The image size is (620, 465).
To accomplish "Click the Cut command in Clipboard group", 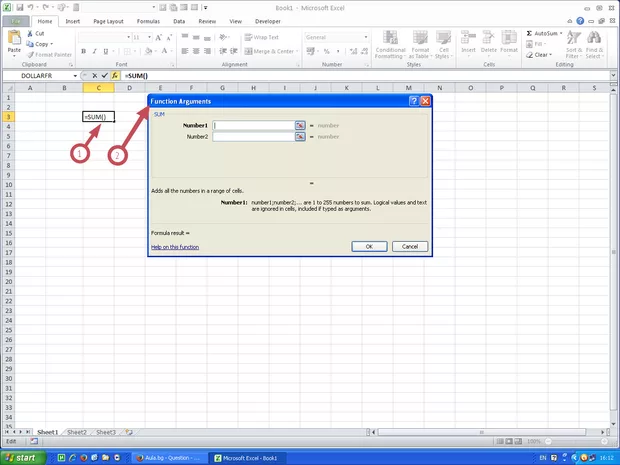I will click(x=38, y=33).
